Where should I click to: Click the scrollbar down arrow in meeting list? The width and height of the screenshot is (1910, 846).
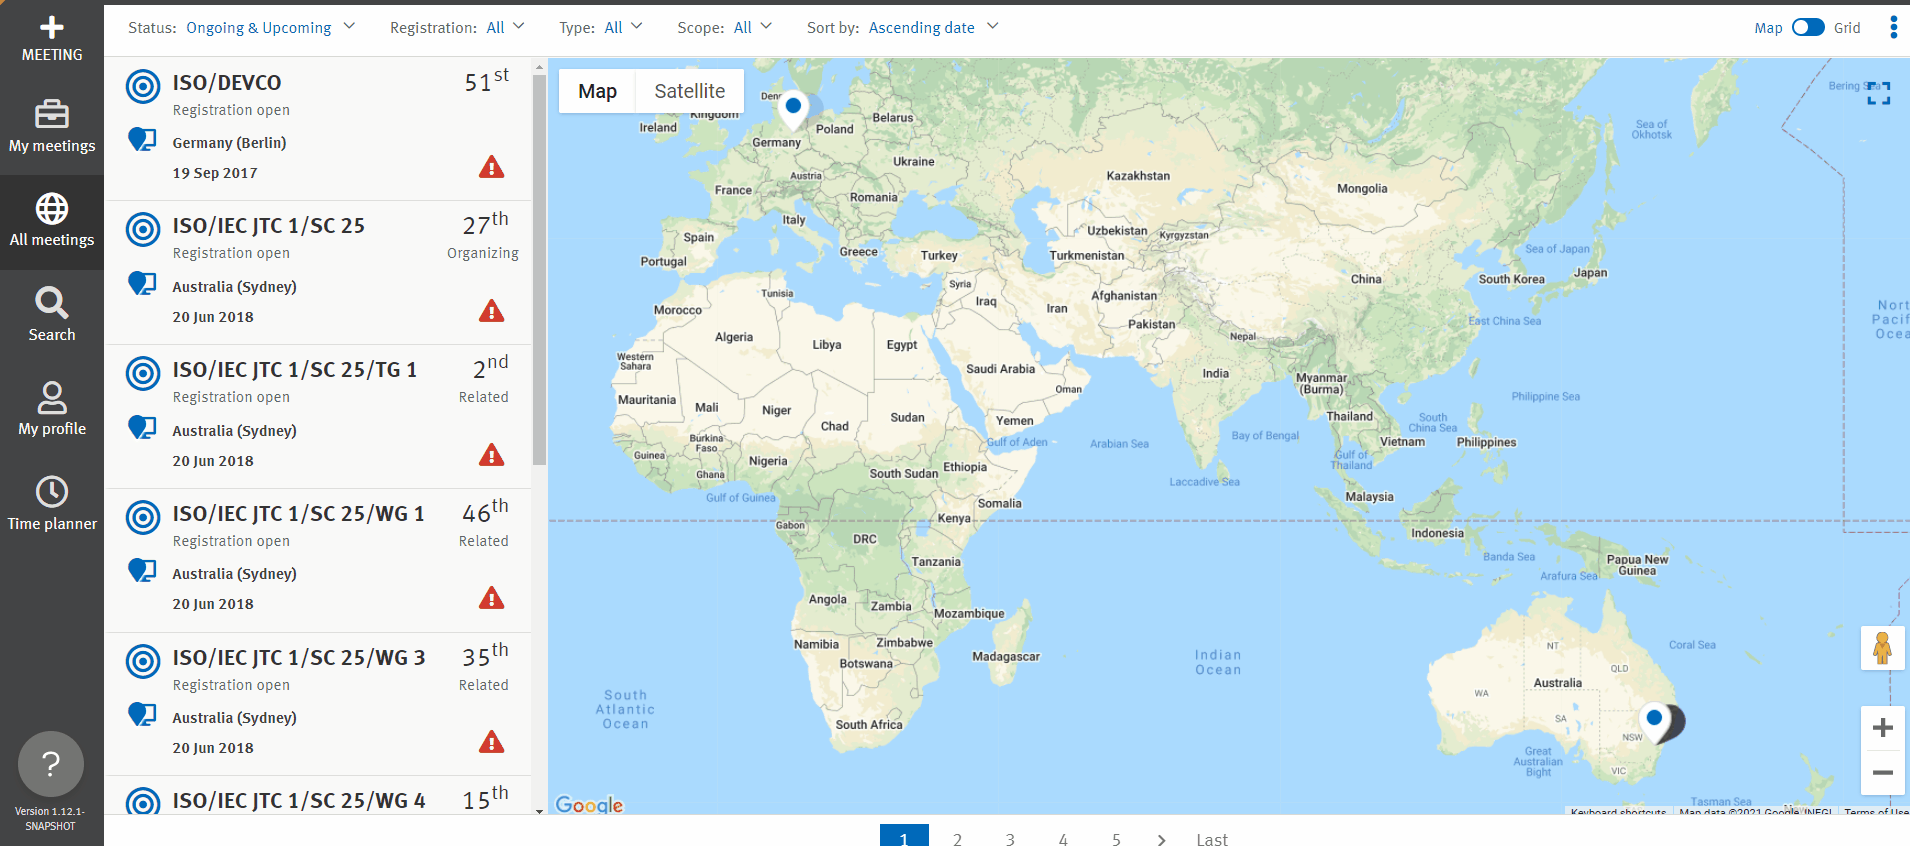pyautogui.click(x=540, y=810)
